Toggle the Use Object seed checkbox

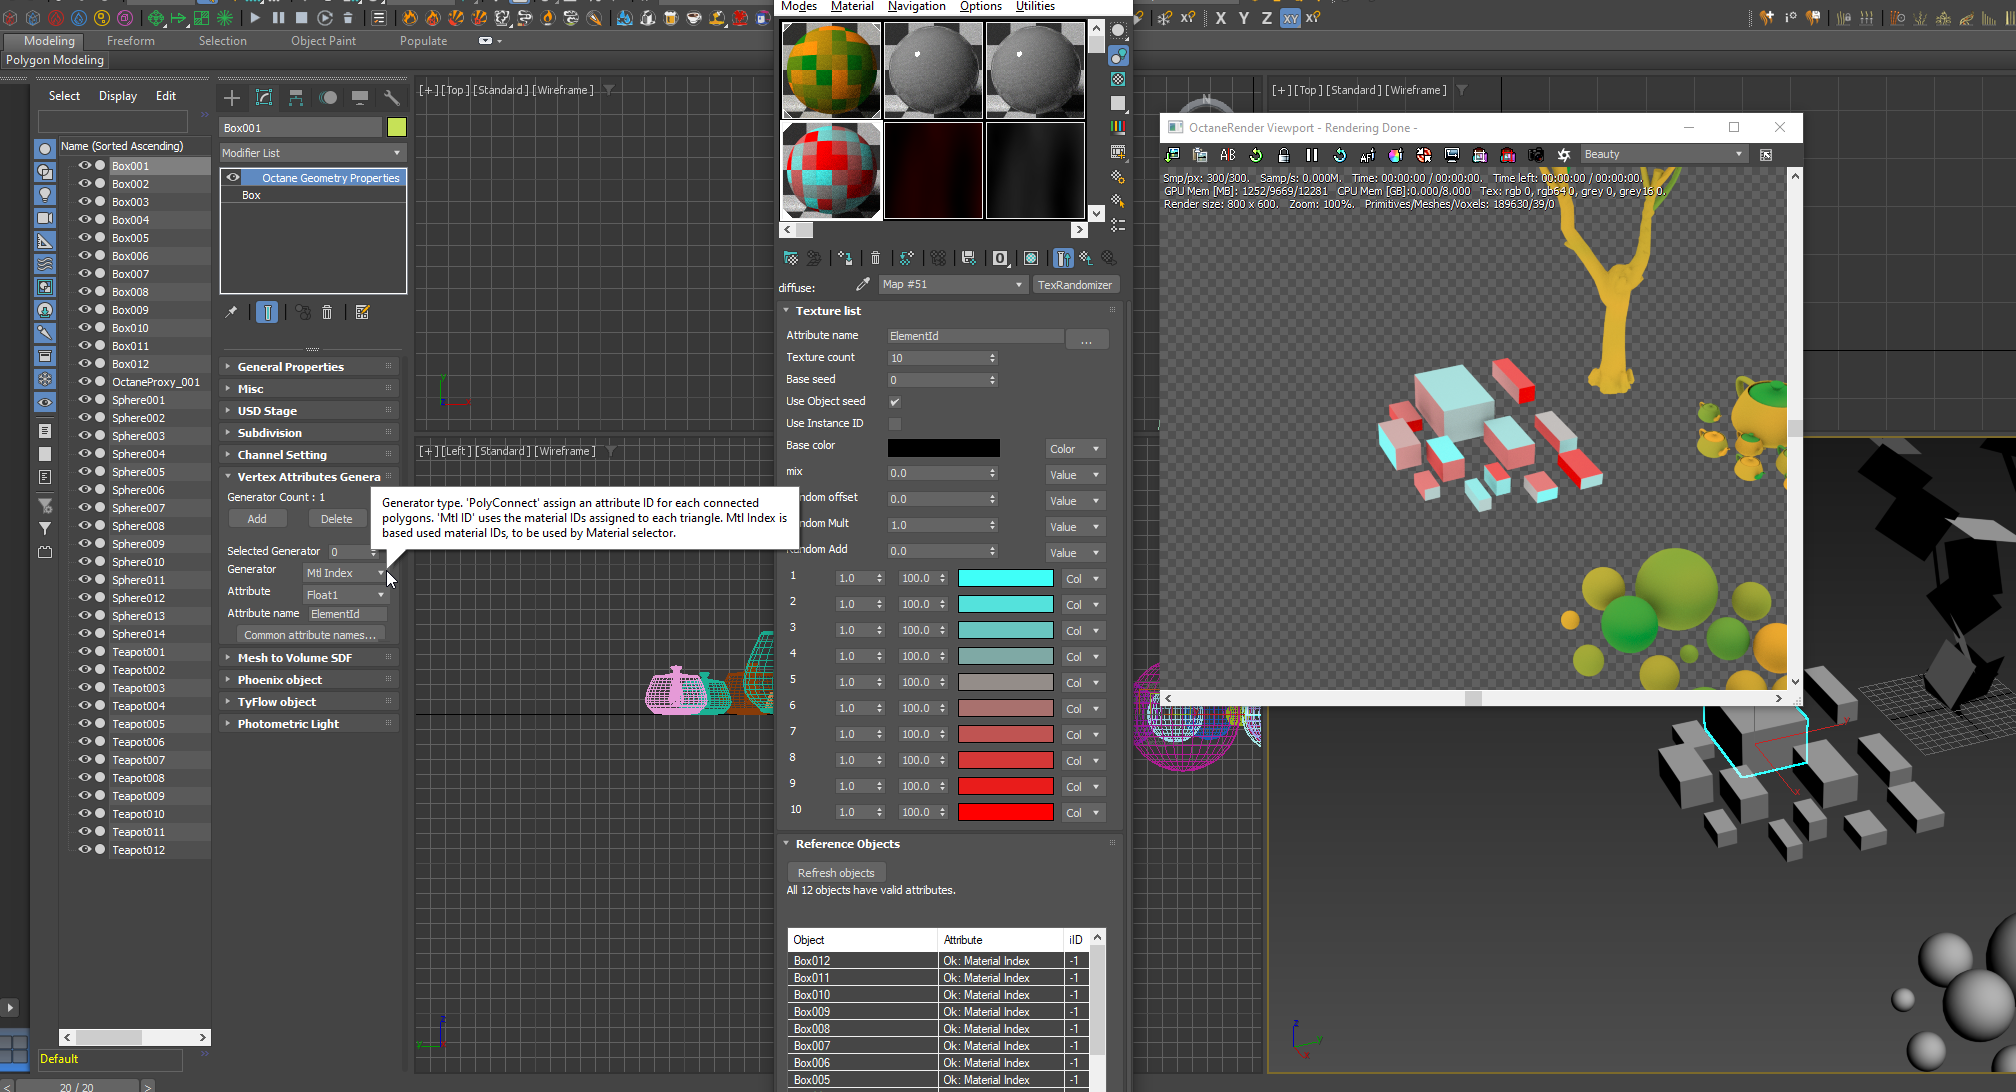pyautogui.click(x=895, y=402)
